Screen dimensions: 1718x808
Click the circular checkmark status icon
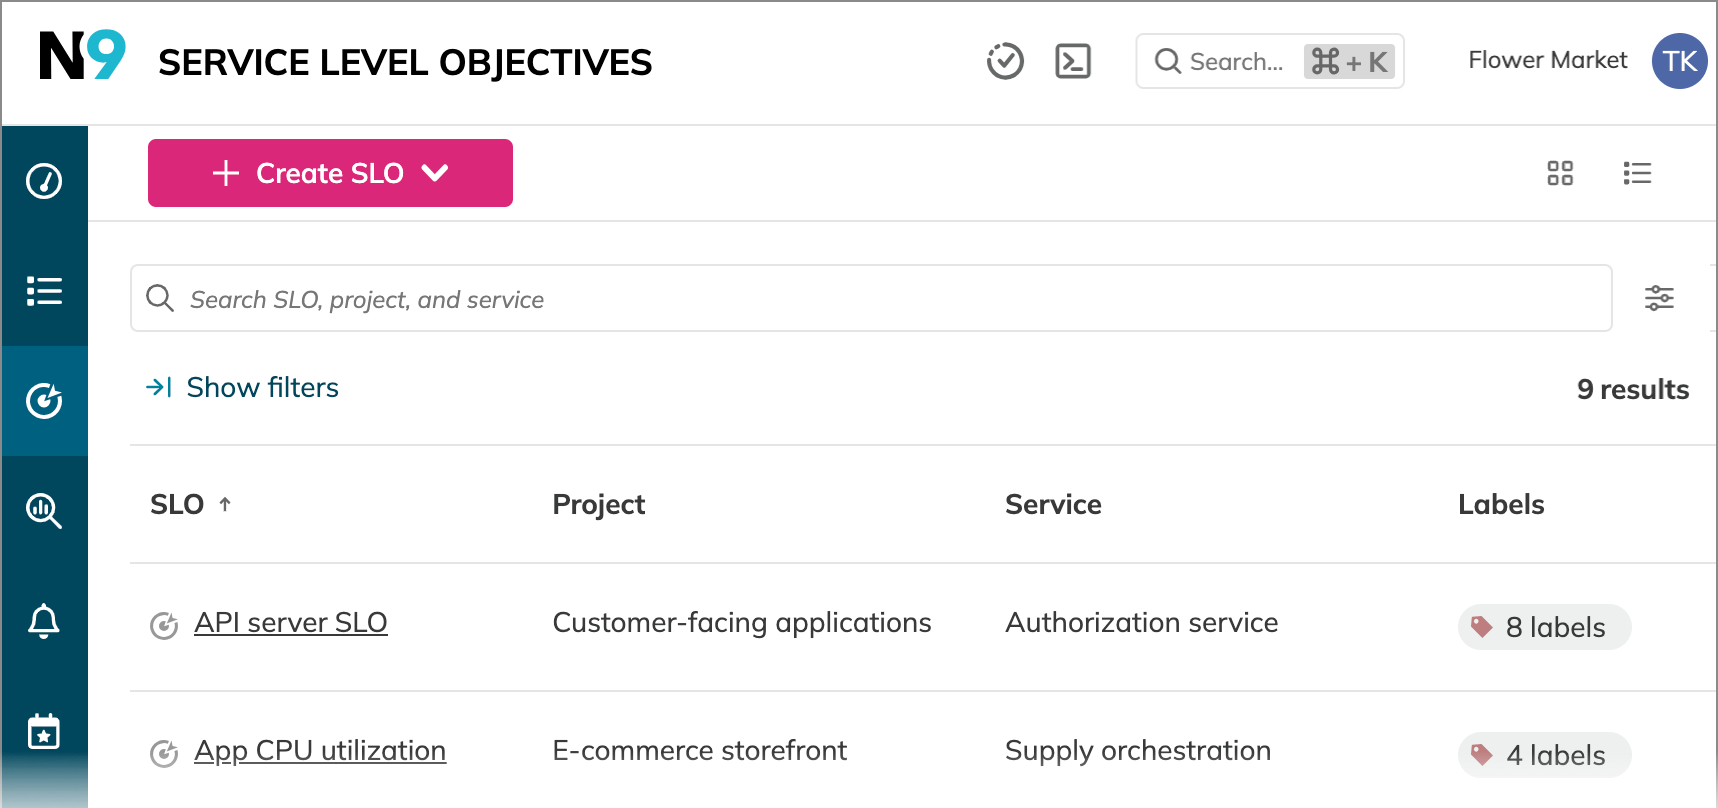[1005, 61]
